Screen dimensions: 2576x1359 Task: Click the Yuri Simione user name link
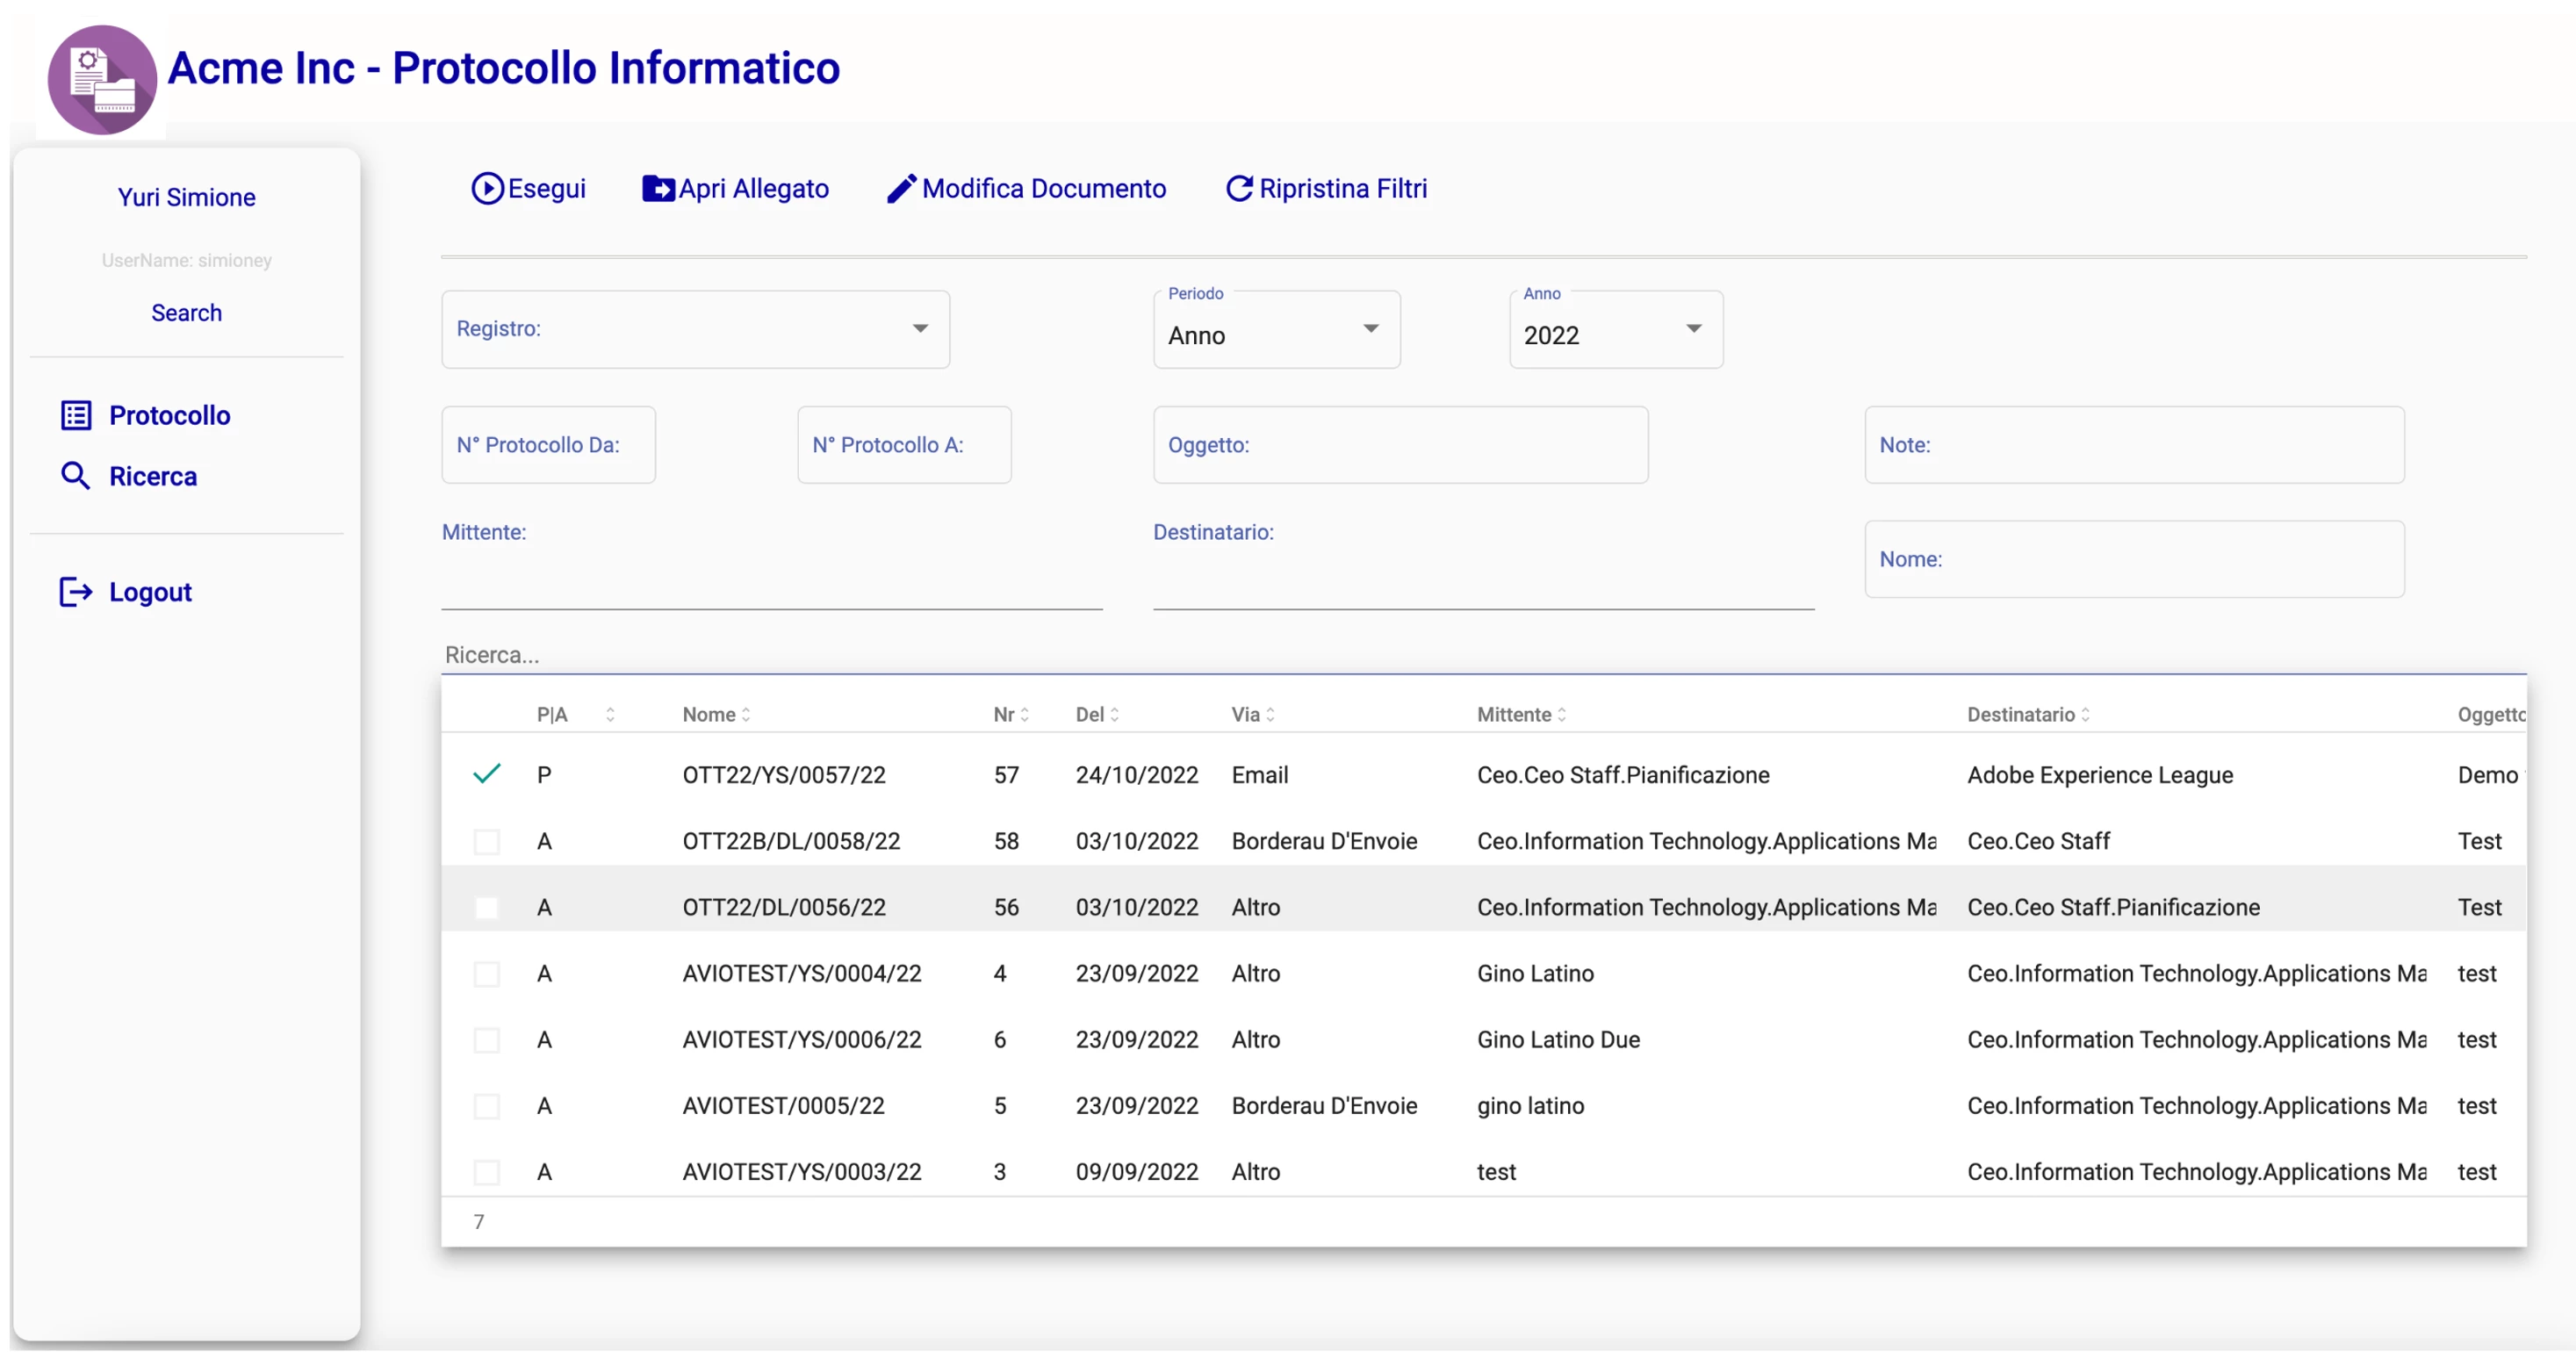[x=186, y=198]
